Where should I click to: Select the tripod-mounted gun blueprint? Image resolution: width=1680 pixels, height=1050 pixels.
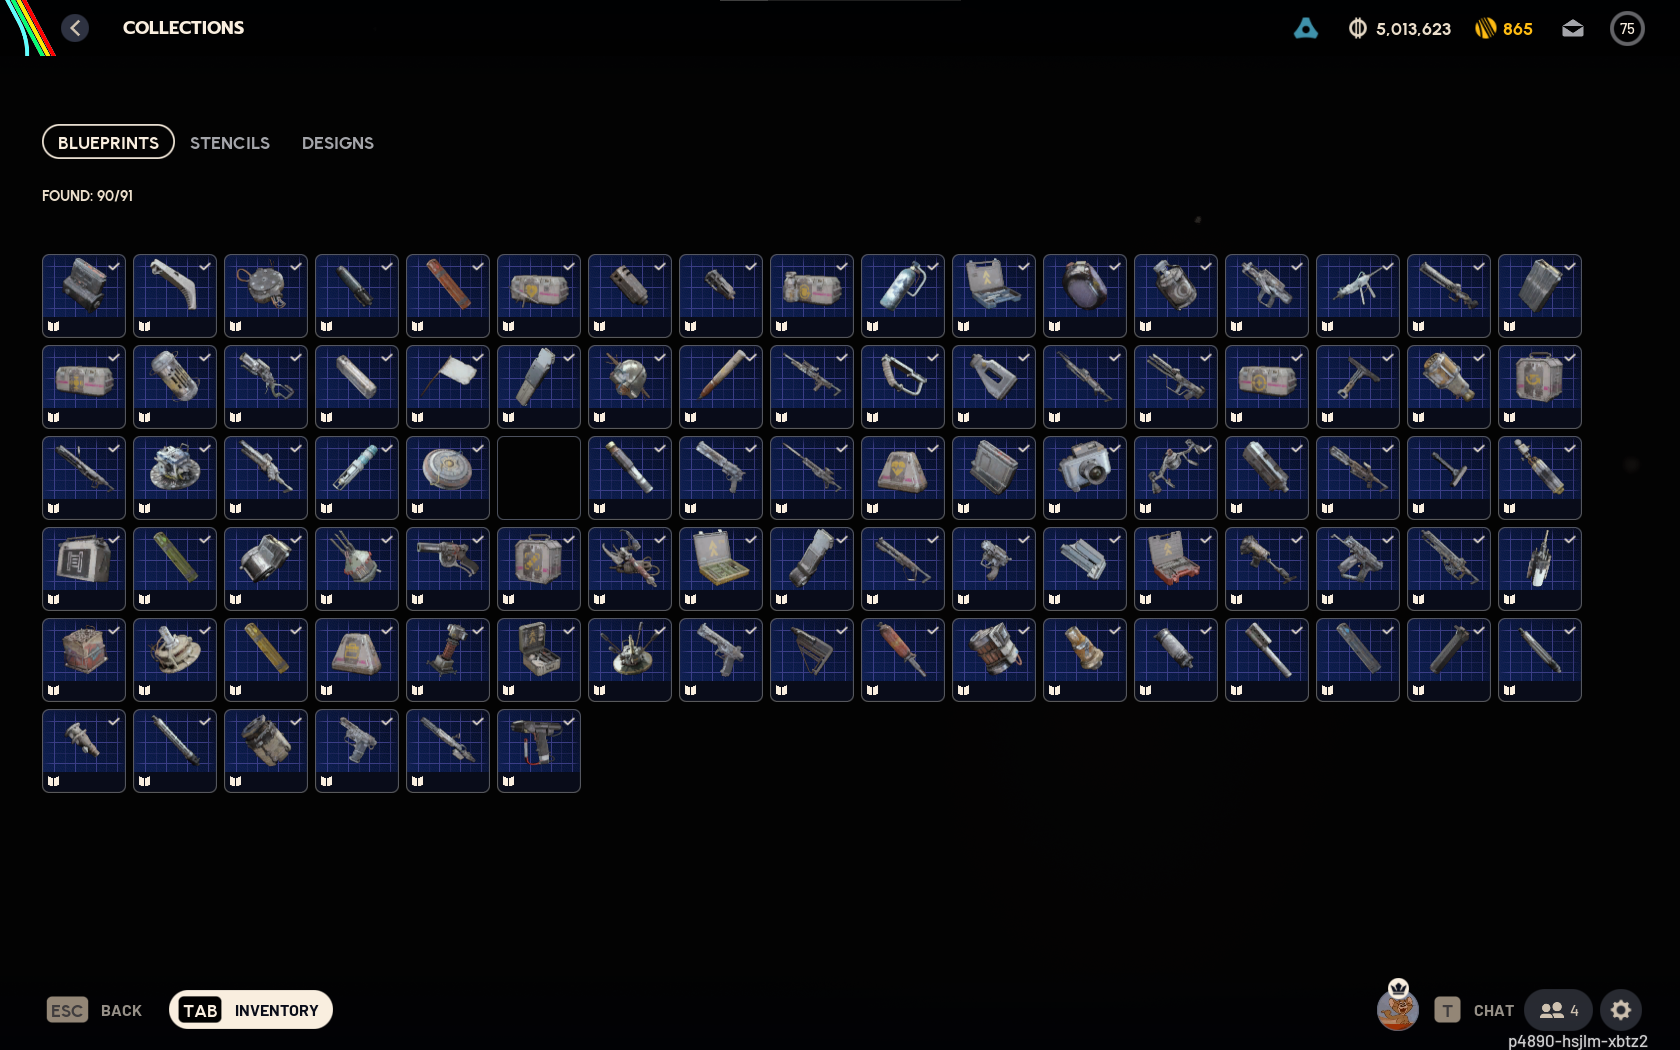click(x=1358, y=296)
